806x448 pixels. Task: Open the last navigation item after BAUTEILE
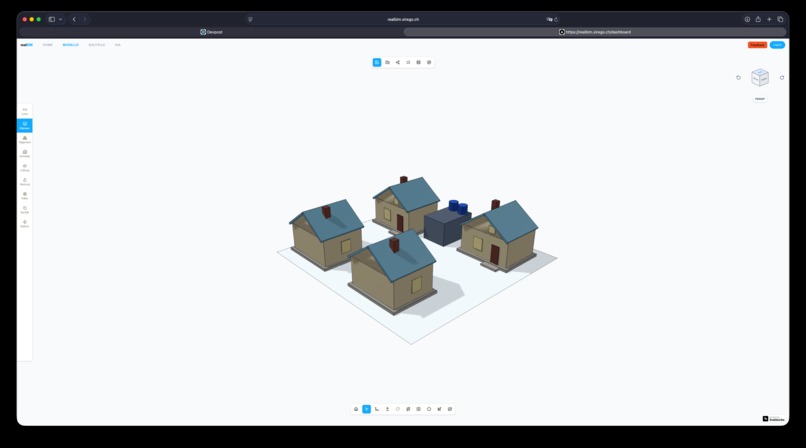[x=118, y=45]
